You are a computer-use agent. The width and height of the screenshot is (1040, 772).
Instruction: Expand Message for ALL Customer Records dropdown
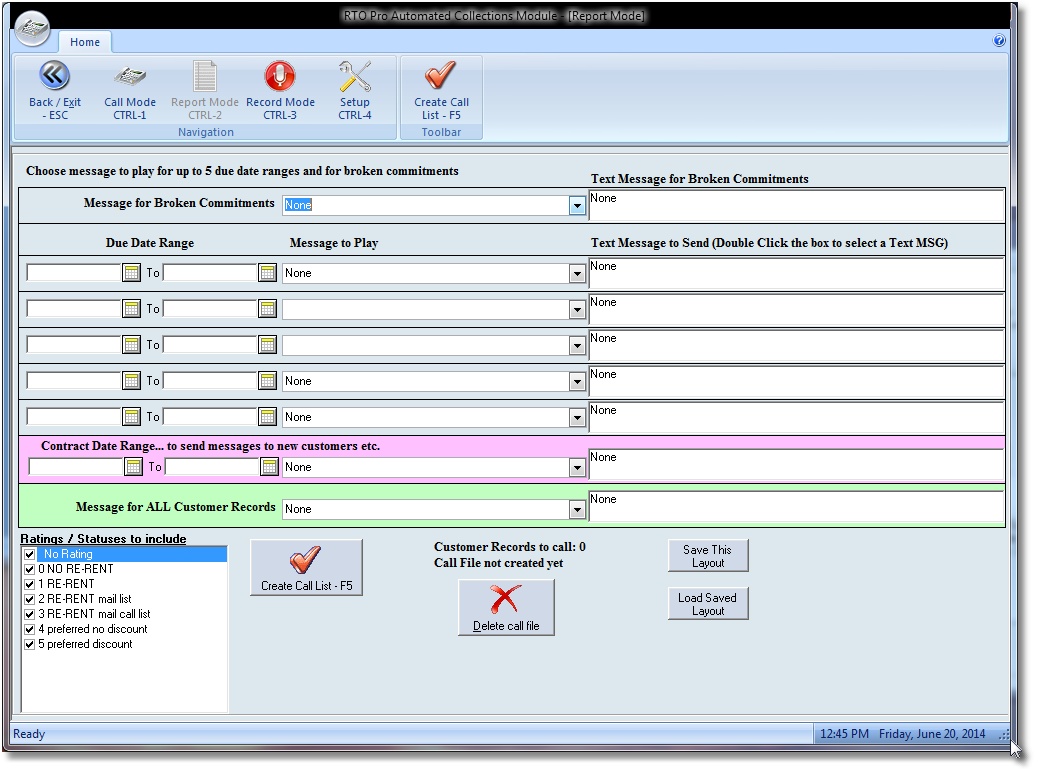[576, 509]
